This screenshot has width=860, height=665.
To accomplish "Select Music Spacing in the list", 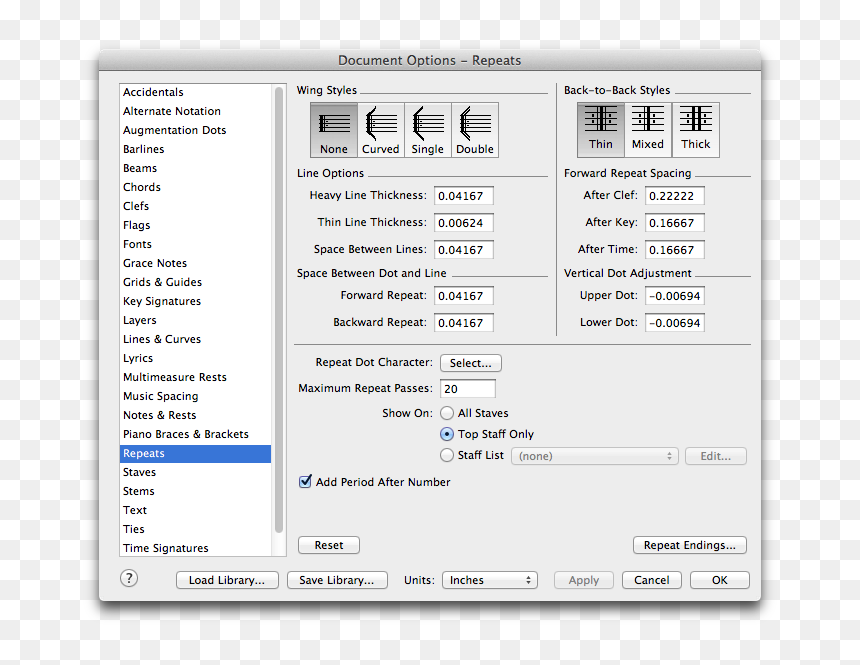I will coord(195,396).
